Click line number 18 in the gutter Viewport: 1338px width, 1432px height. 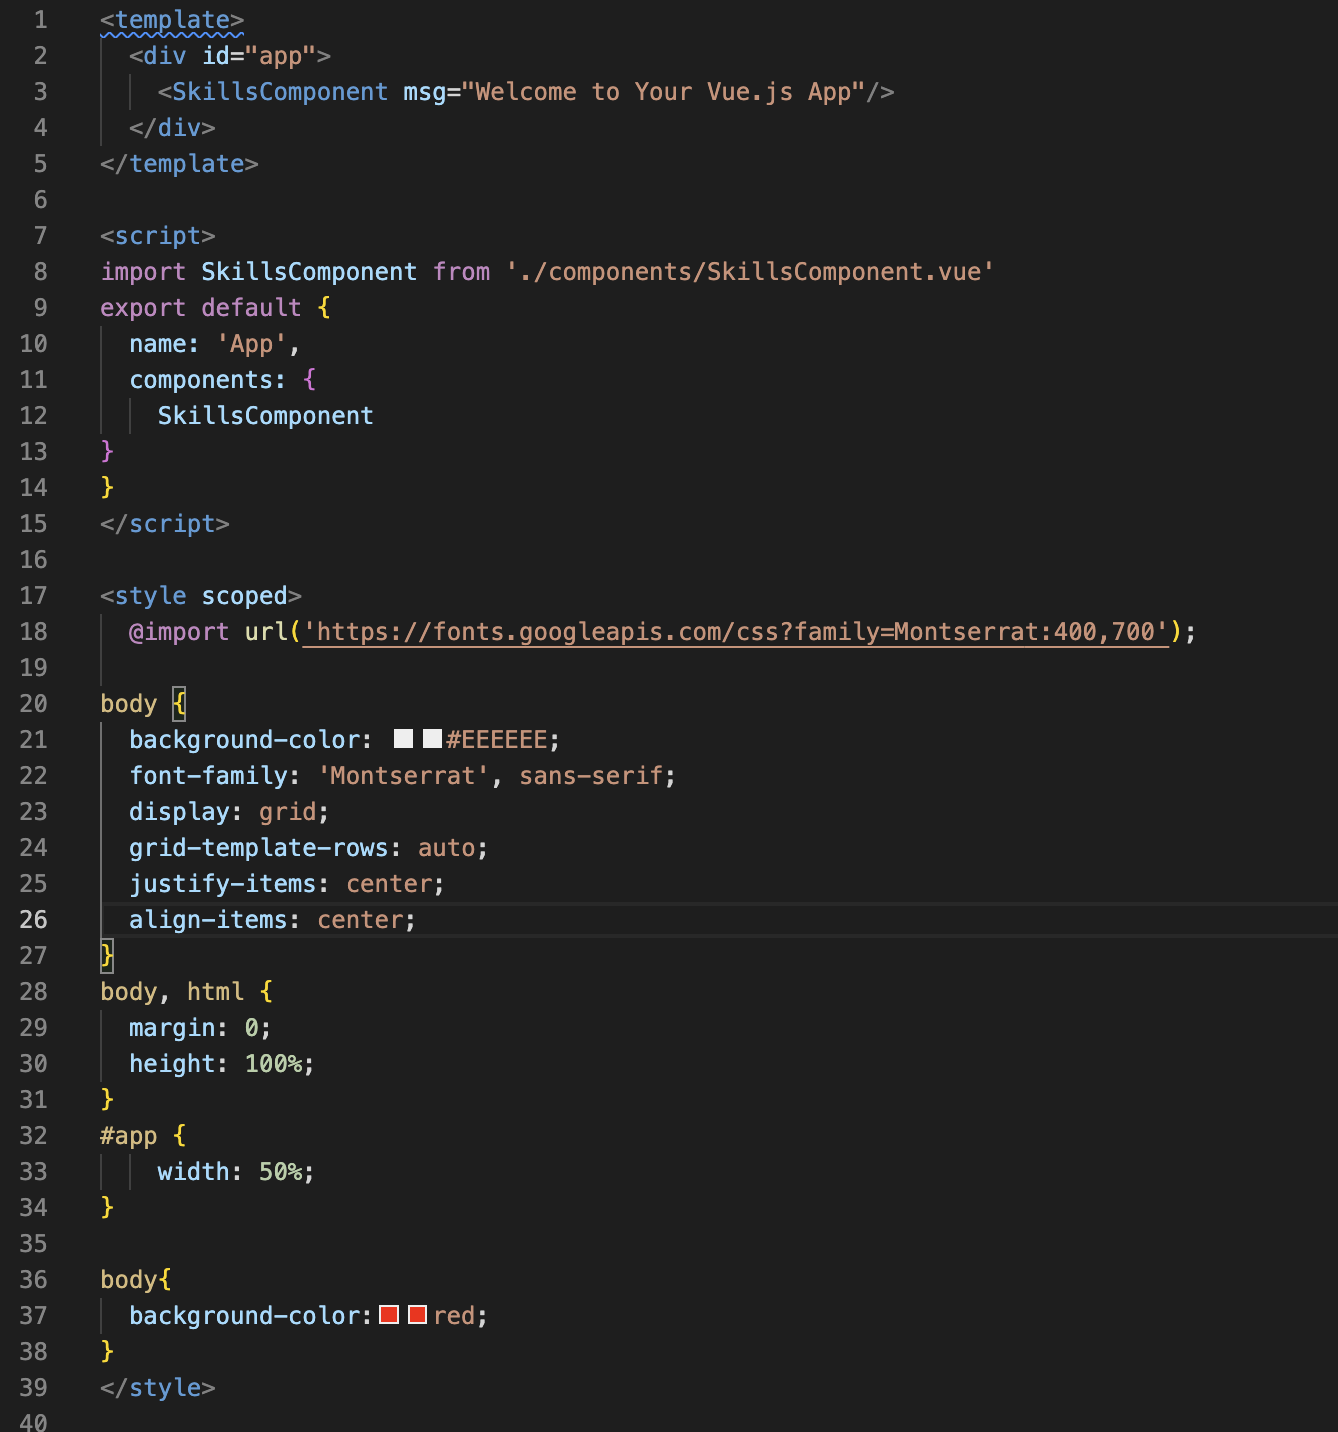(x=33, y=632)
